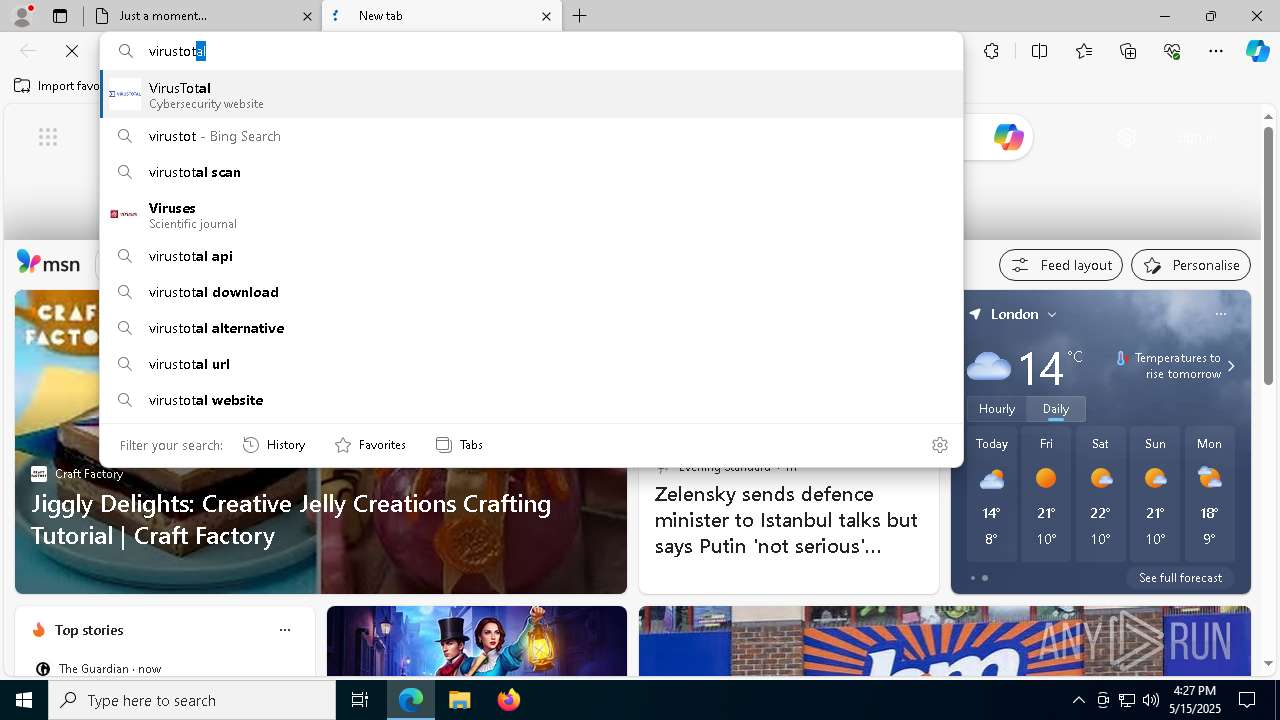Open File Explorer from taskbar
The width and height of the screenshot is (1280, 720).
click(459, 700)
